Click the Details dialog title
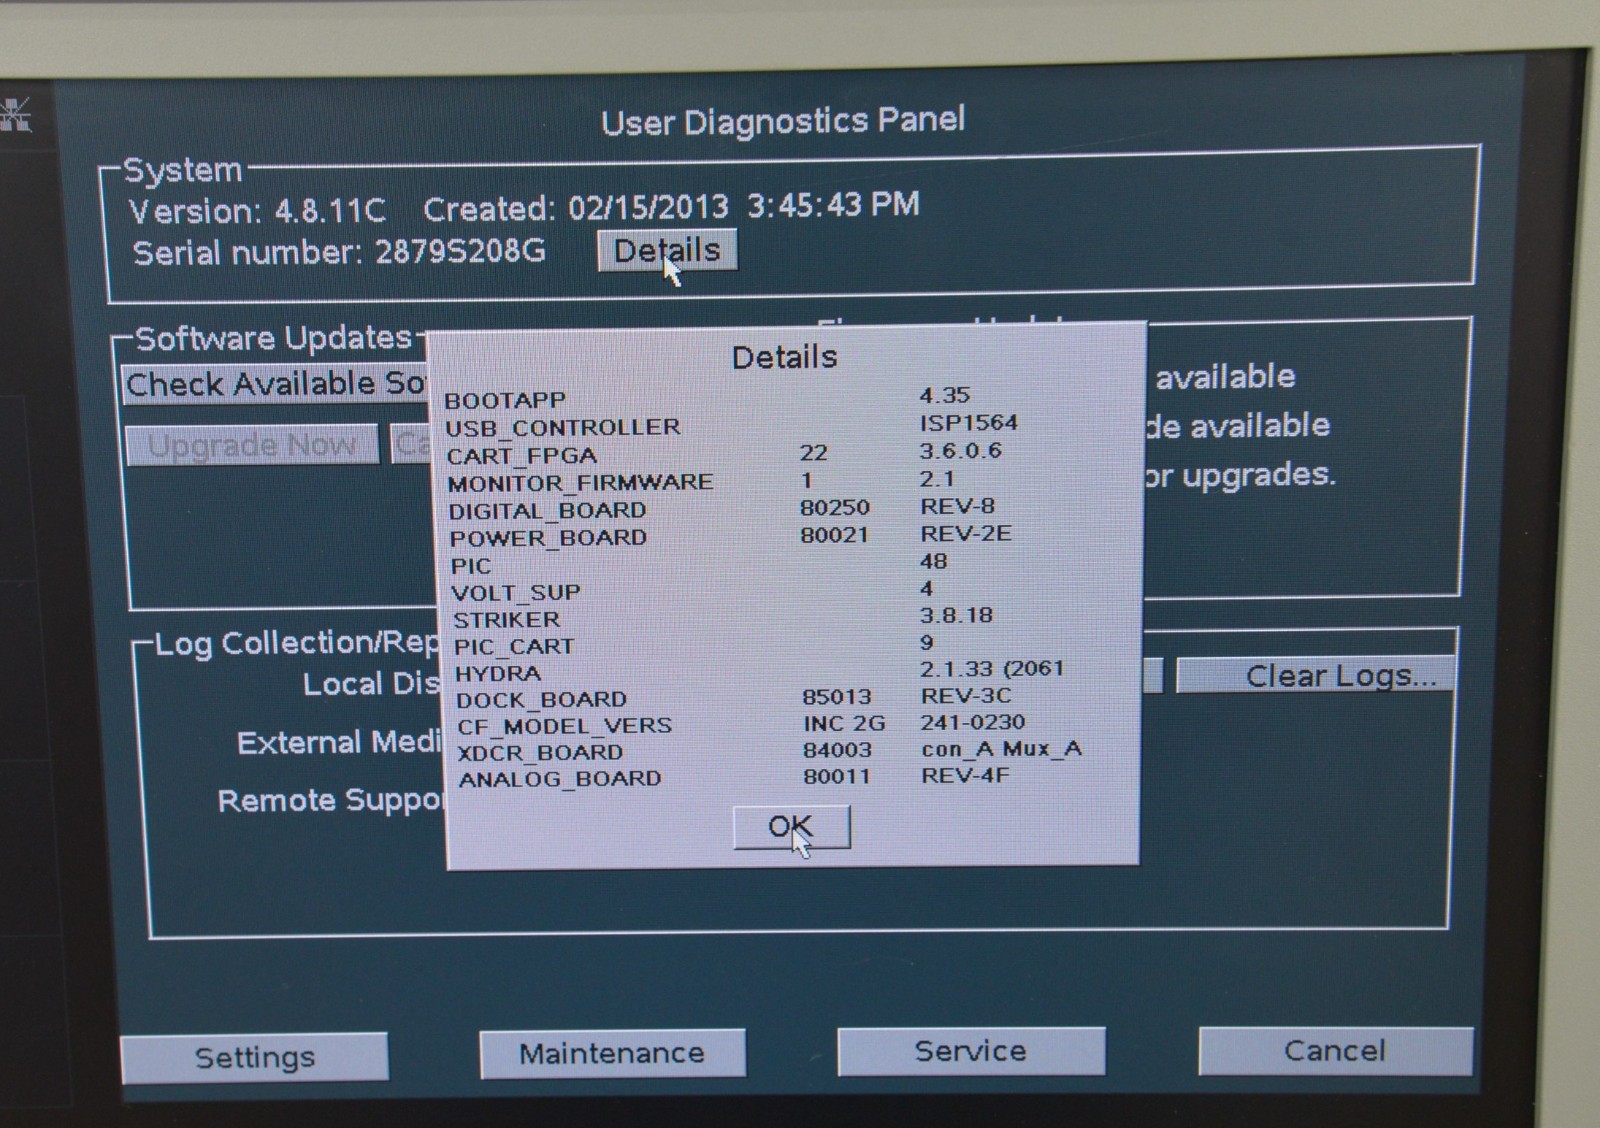Screen dimensions: 1600x1128 [x=784, y=357]
